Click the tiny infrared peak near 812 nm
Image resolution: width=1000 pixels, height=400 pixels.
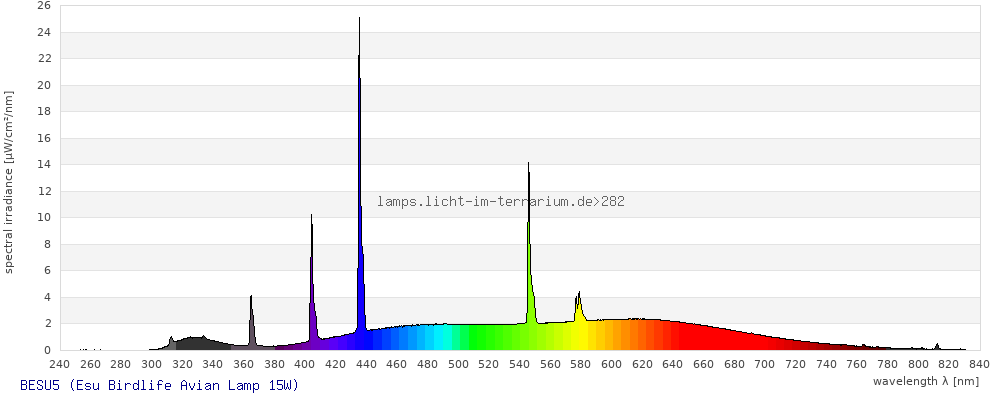937,347
